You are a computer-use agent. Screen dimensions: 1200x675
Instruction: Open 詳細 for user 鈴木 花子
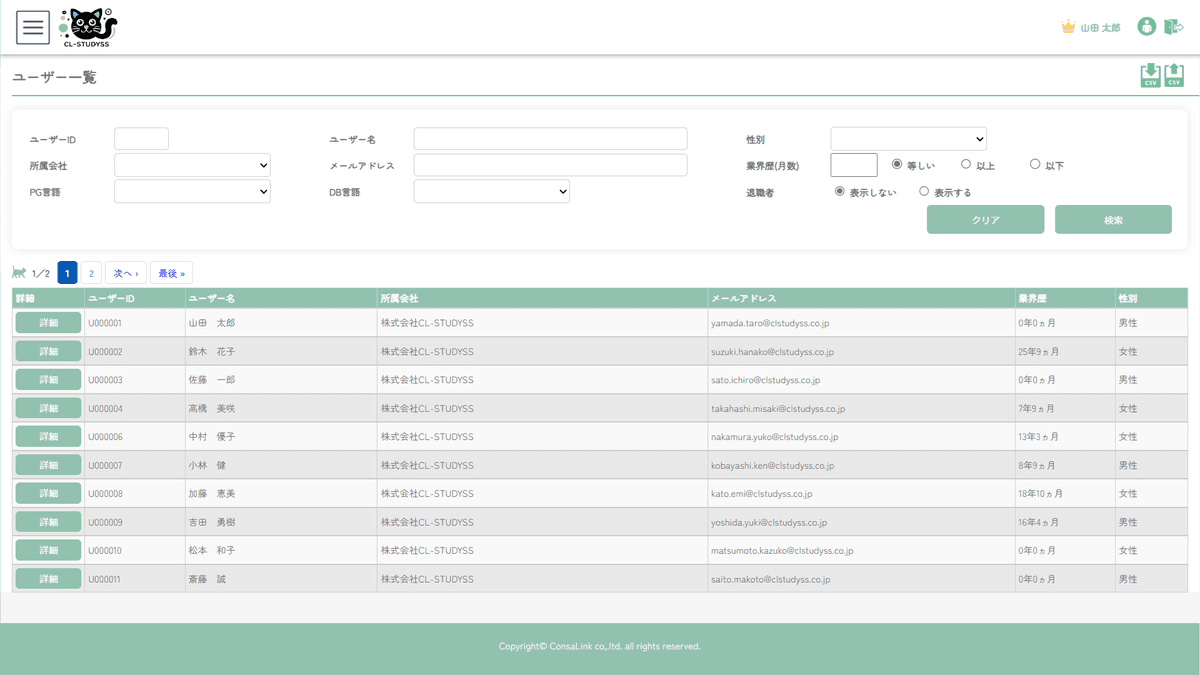point(48,352)
